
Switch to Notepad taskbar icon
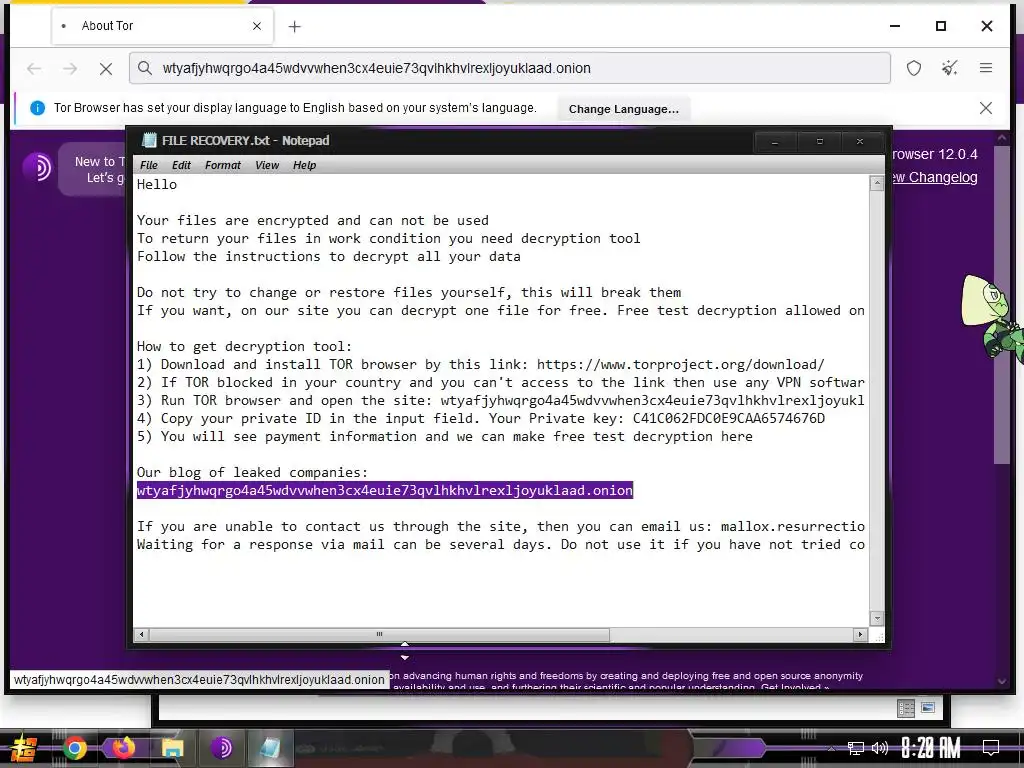pyautogui.click(x=270, y=748)
